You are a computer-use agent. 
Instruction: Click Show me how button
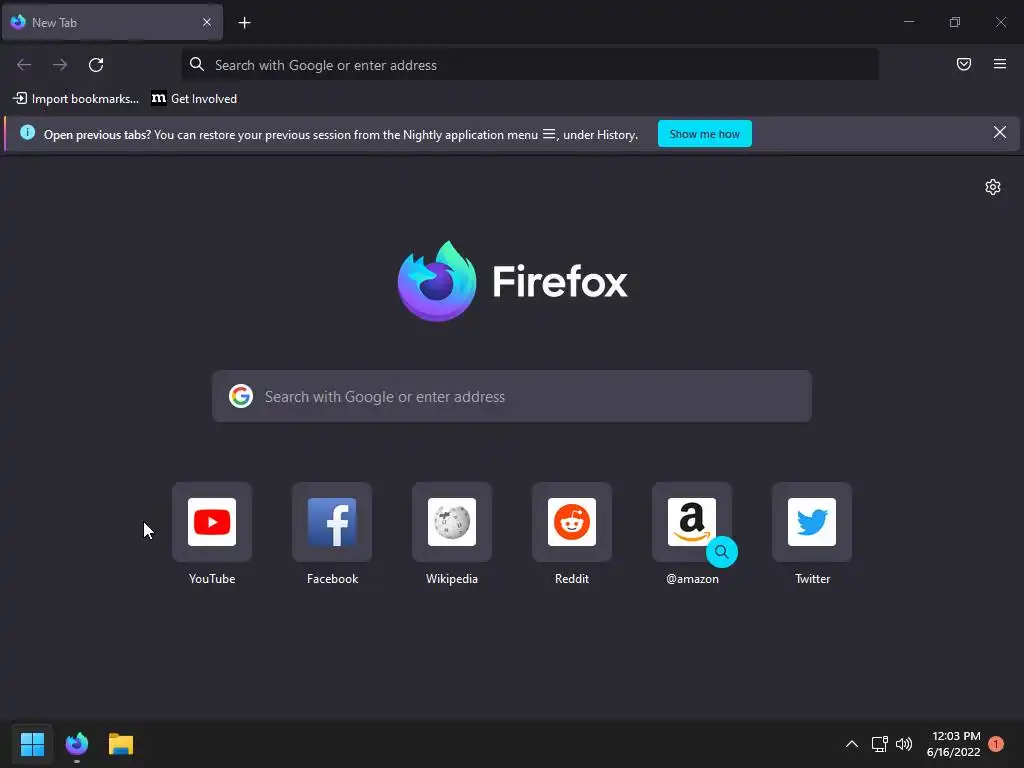pyautogui.click(x=705, y=134)
